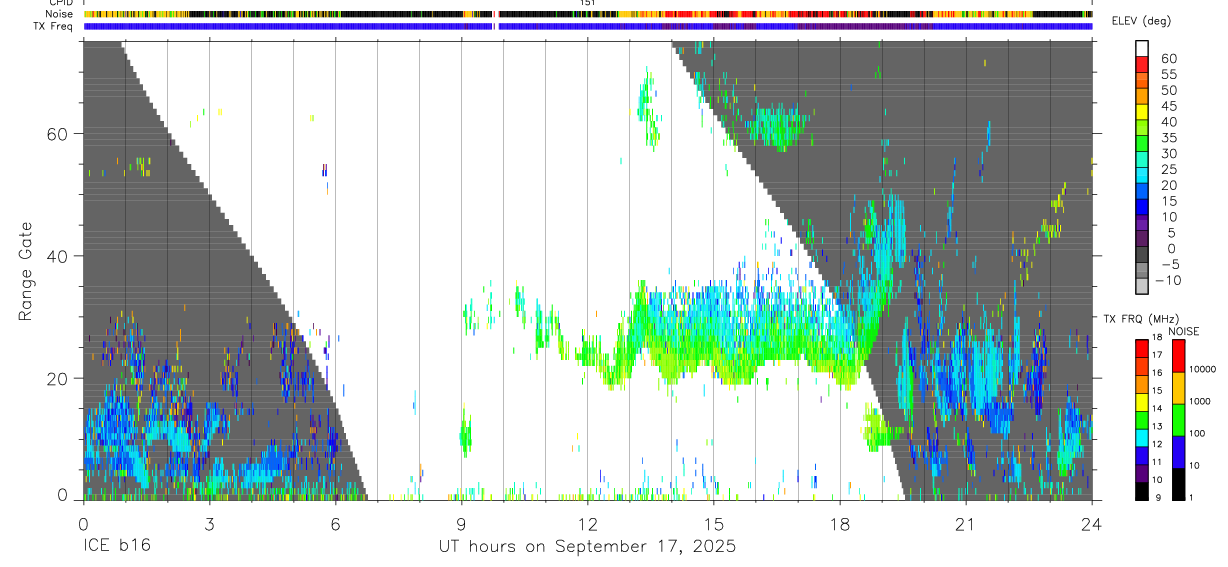Click the Range Gate axis tick label '40'
1228x567 pixels.
[x=57, y=256]
